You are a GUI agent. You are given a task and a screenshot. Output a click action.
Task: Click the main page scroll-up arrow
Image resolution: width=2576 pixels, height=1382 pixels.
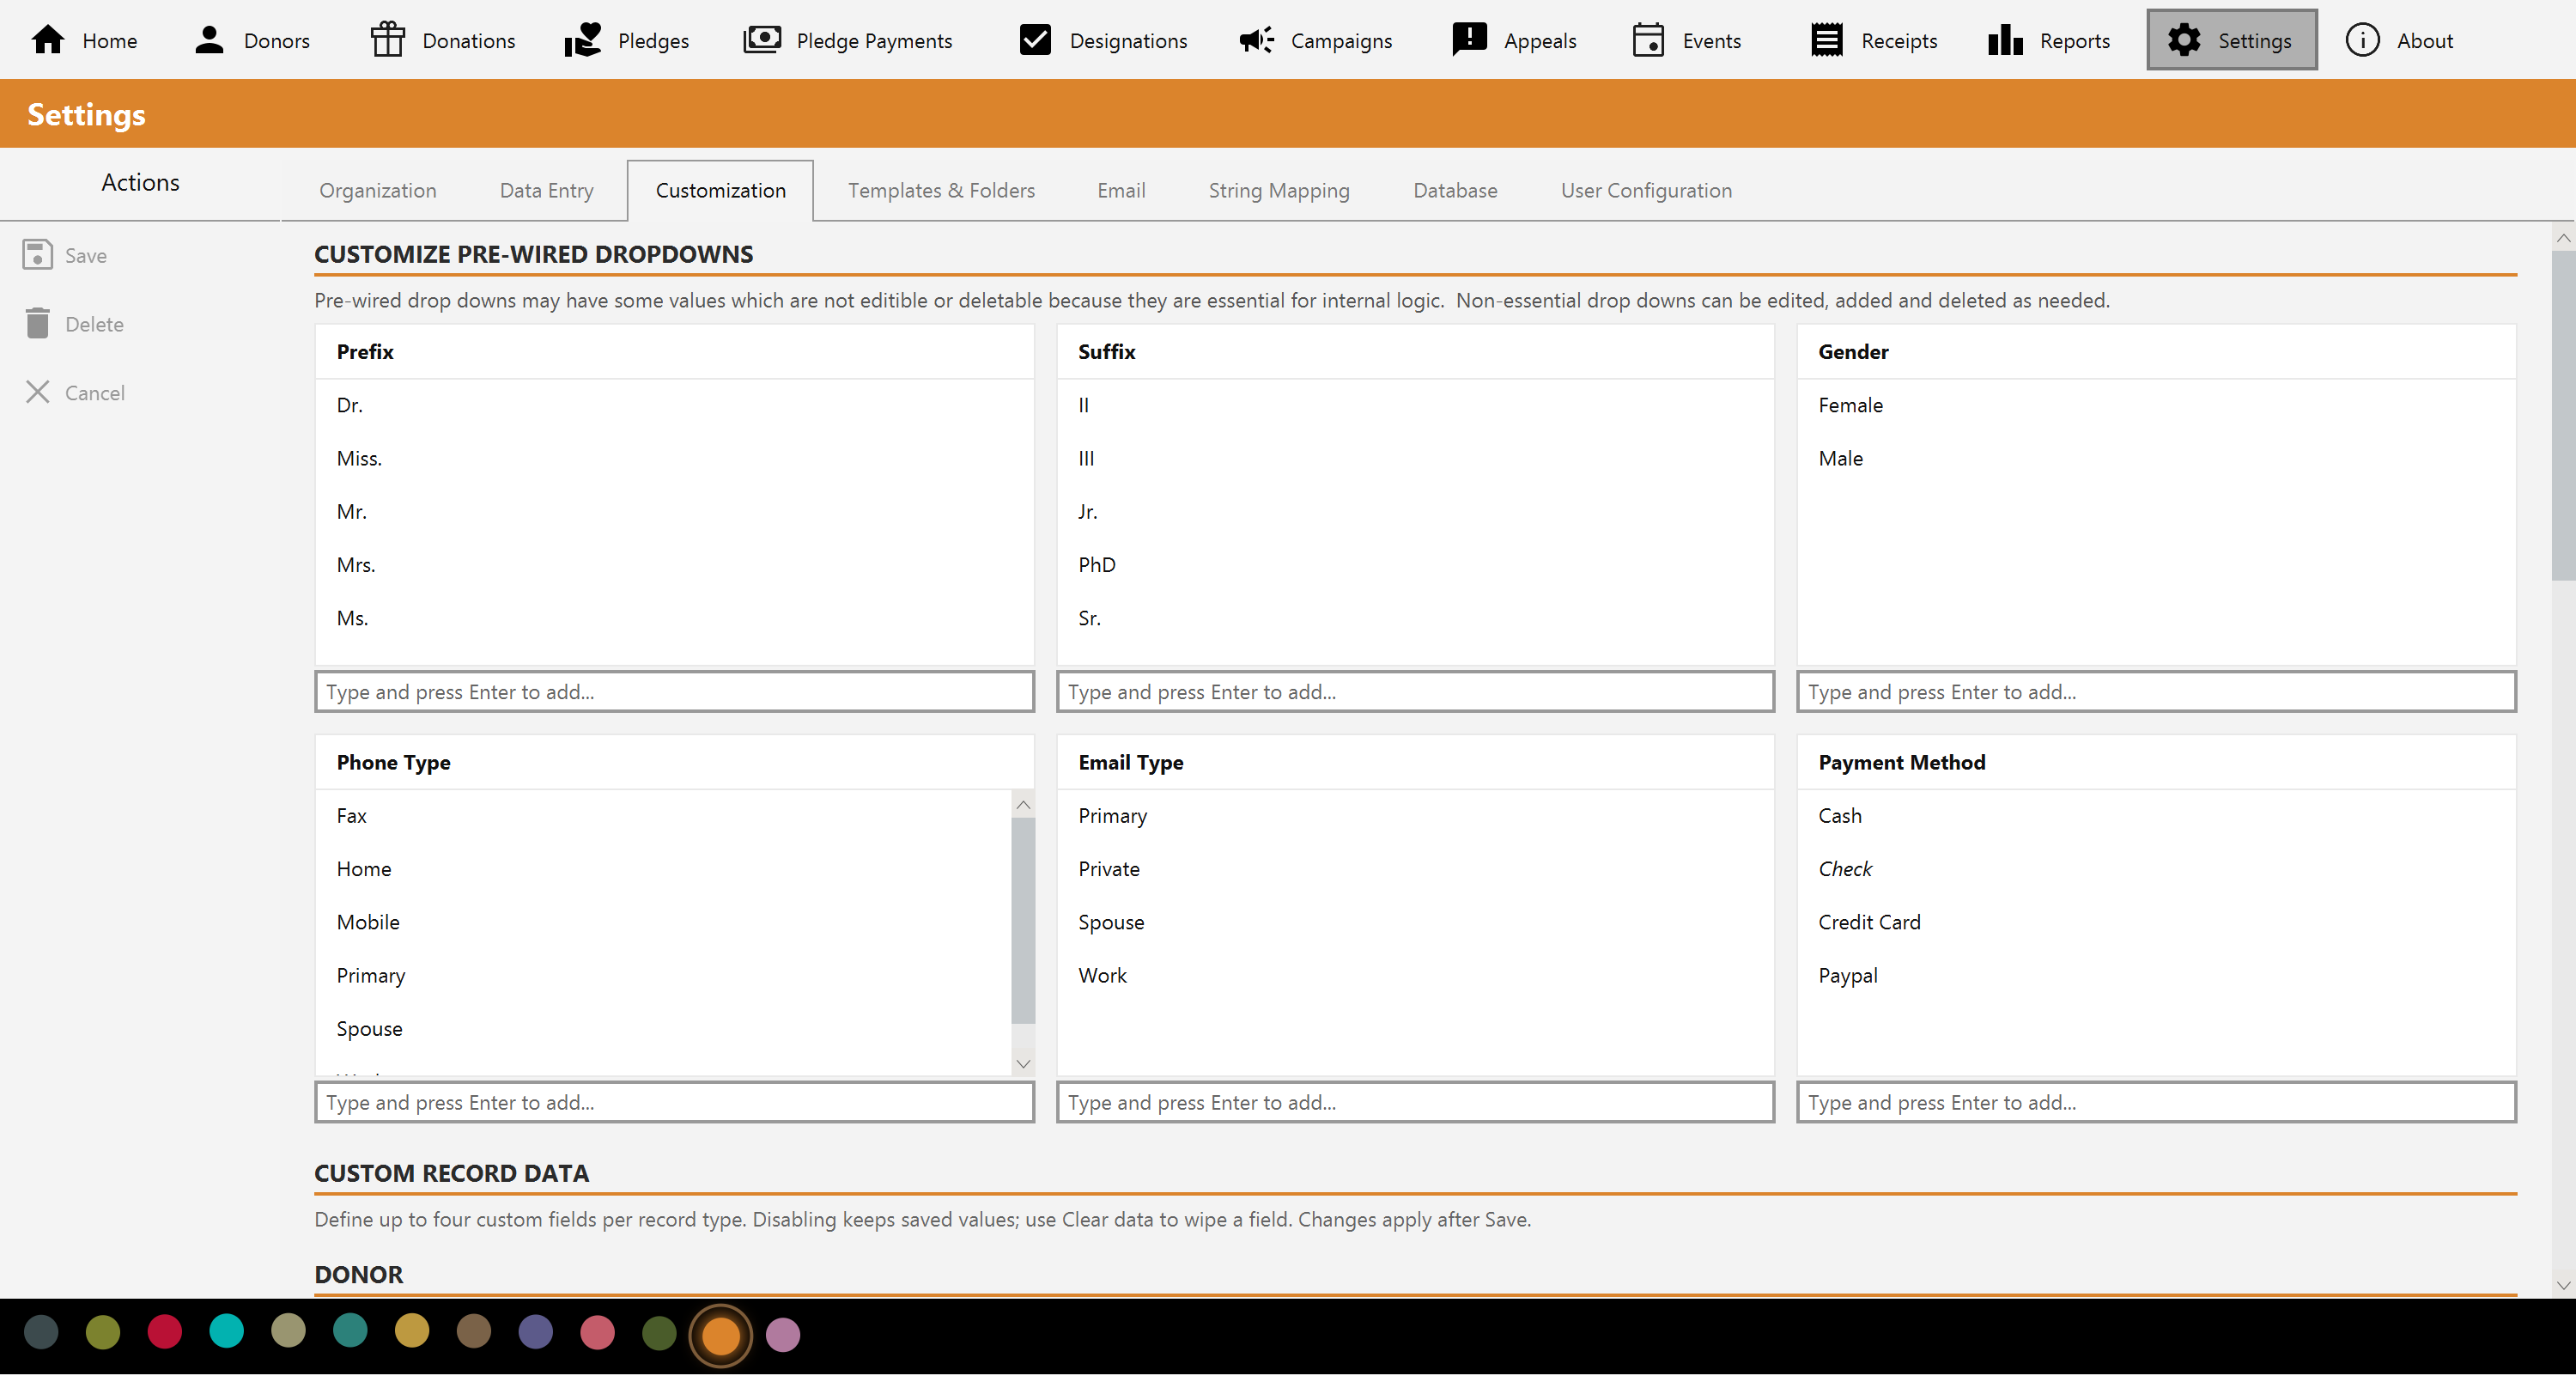point(2563,239)
